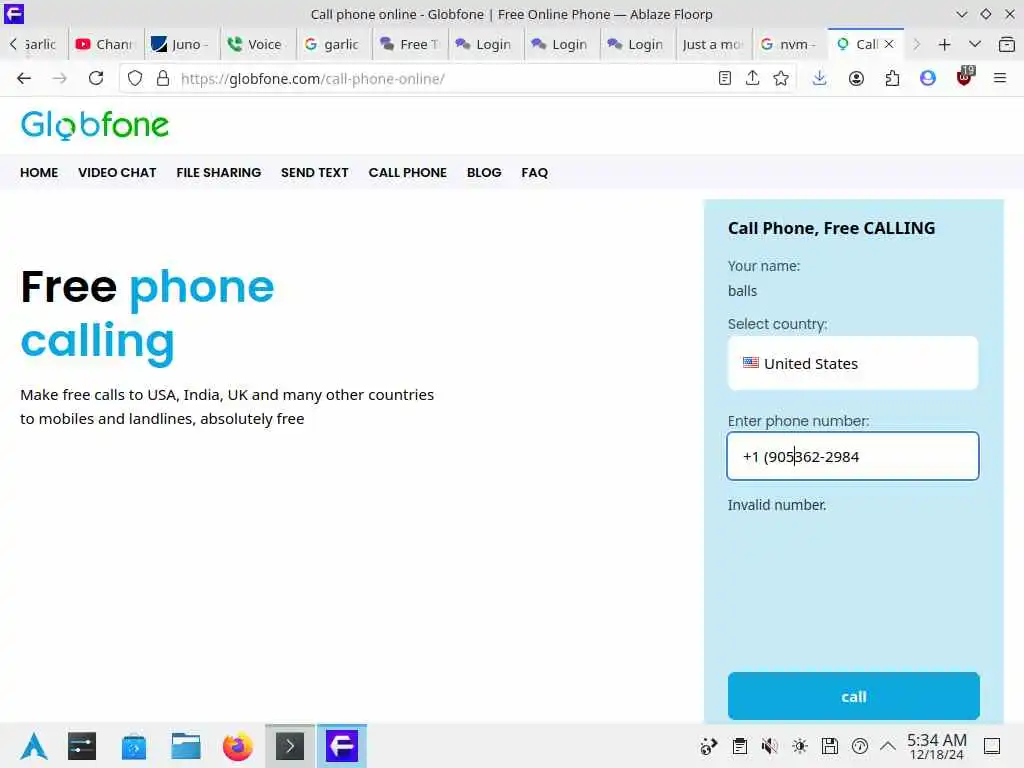
Task: Open the extensions puzzle icon
Action: pyautogui.click(x=892, y=78)
